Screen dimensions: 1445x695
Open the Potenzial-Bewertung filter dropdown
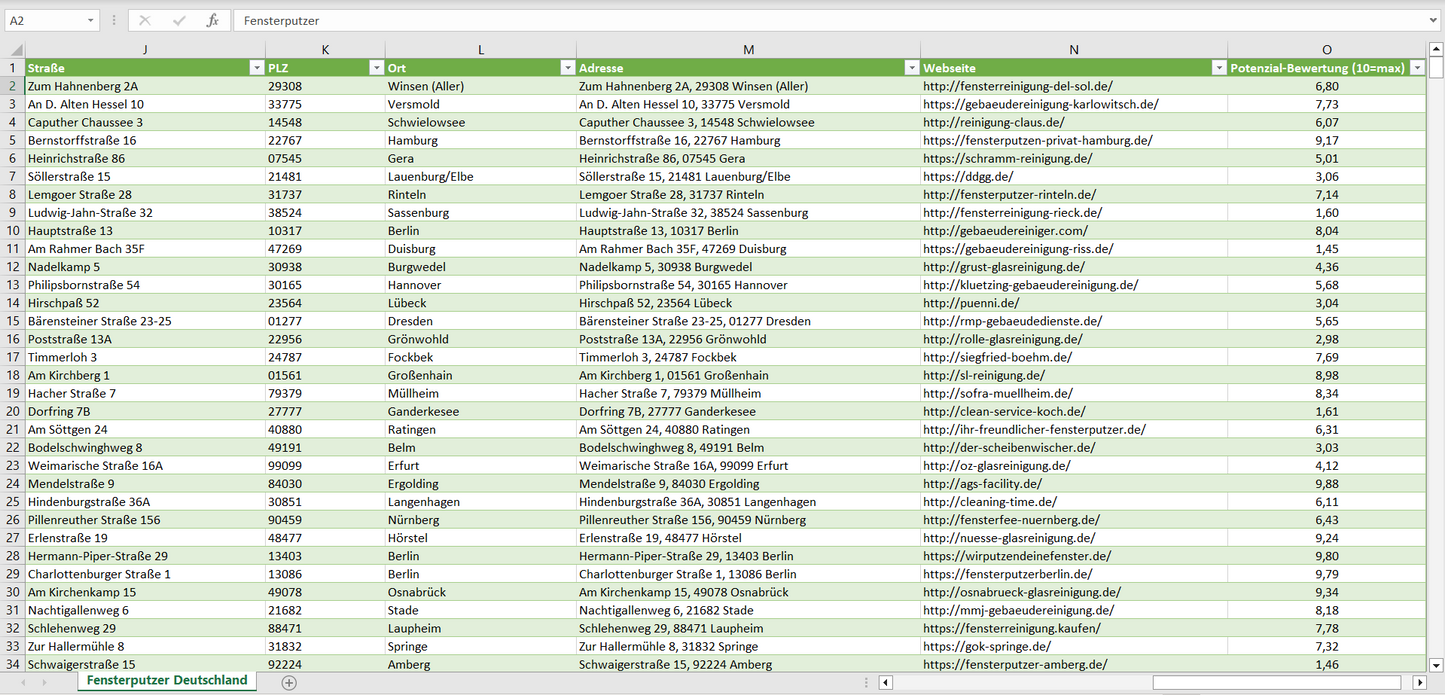(1416, 68)
